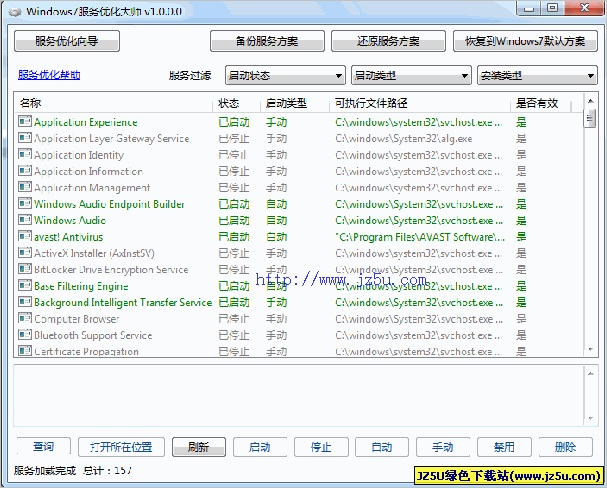This screenshot has width=607, height=488.
Task: Click the ActiveX Installer service icon
Action: pyautogui.click(x=25, y=253)
